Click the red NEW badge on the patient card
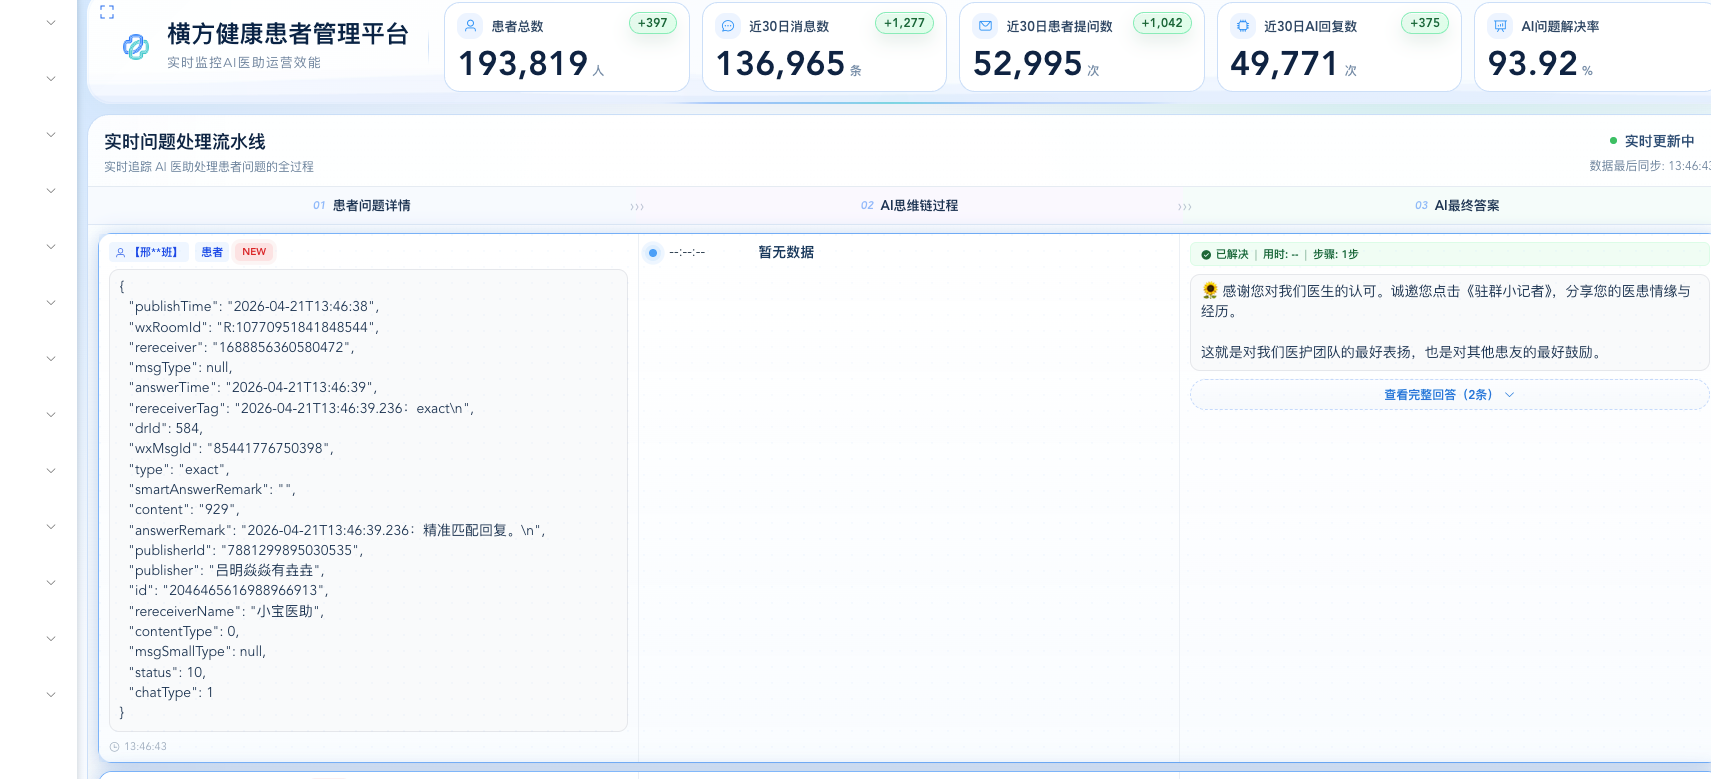1711x779 pixels. [x=254, y=252]
